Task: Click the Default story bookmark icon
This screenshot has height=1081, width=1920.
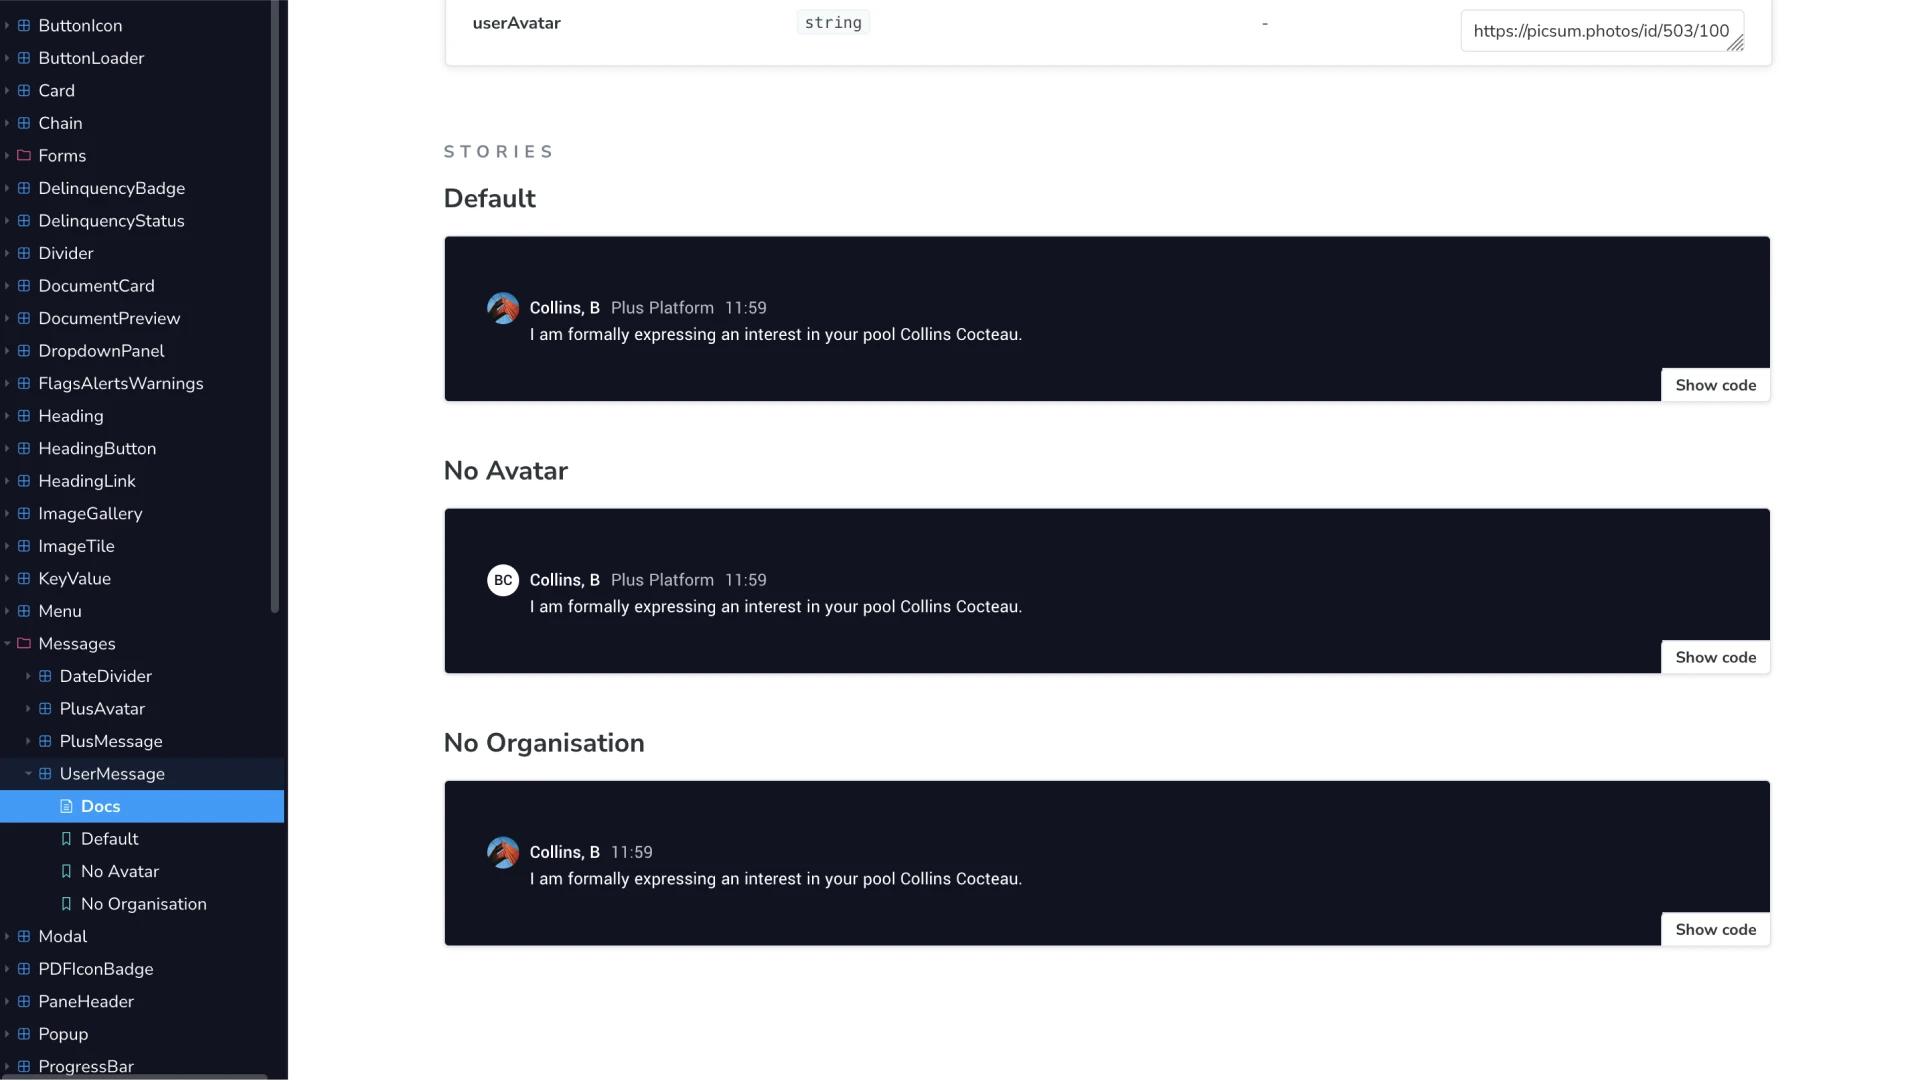Action: pos(66,839)
